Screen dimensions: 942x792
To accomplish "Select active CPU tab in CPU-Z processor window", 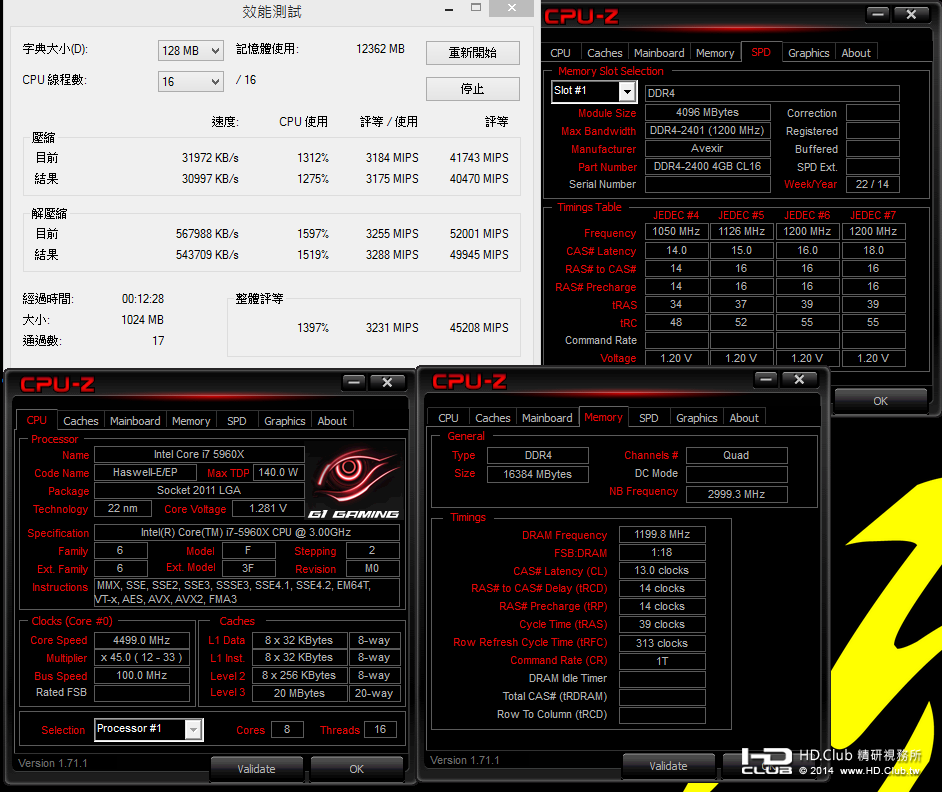I will point(37,420).
